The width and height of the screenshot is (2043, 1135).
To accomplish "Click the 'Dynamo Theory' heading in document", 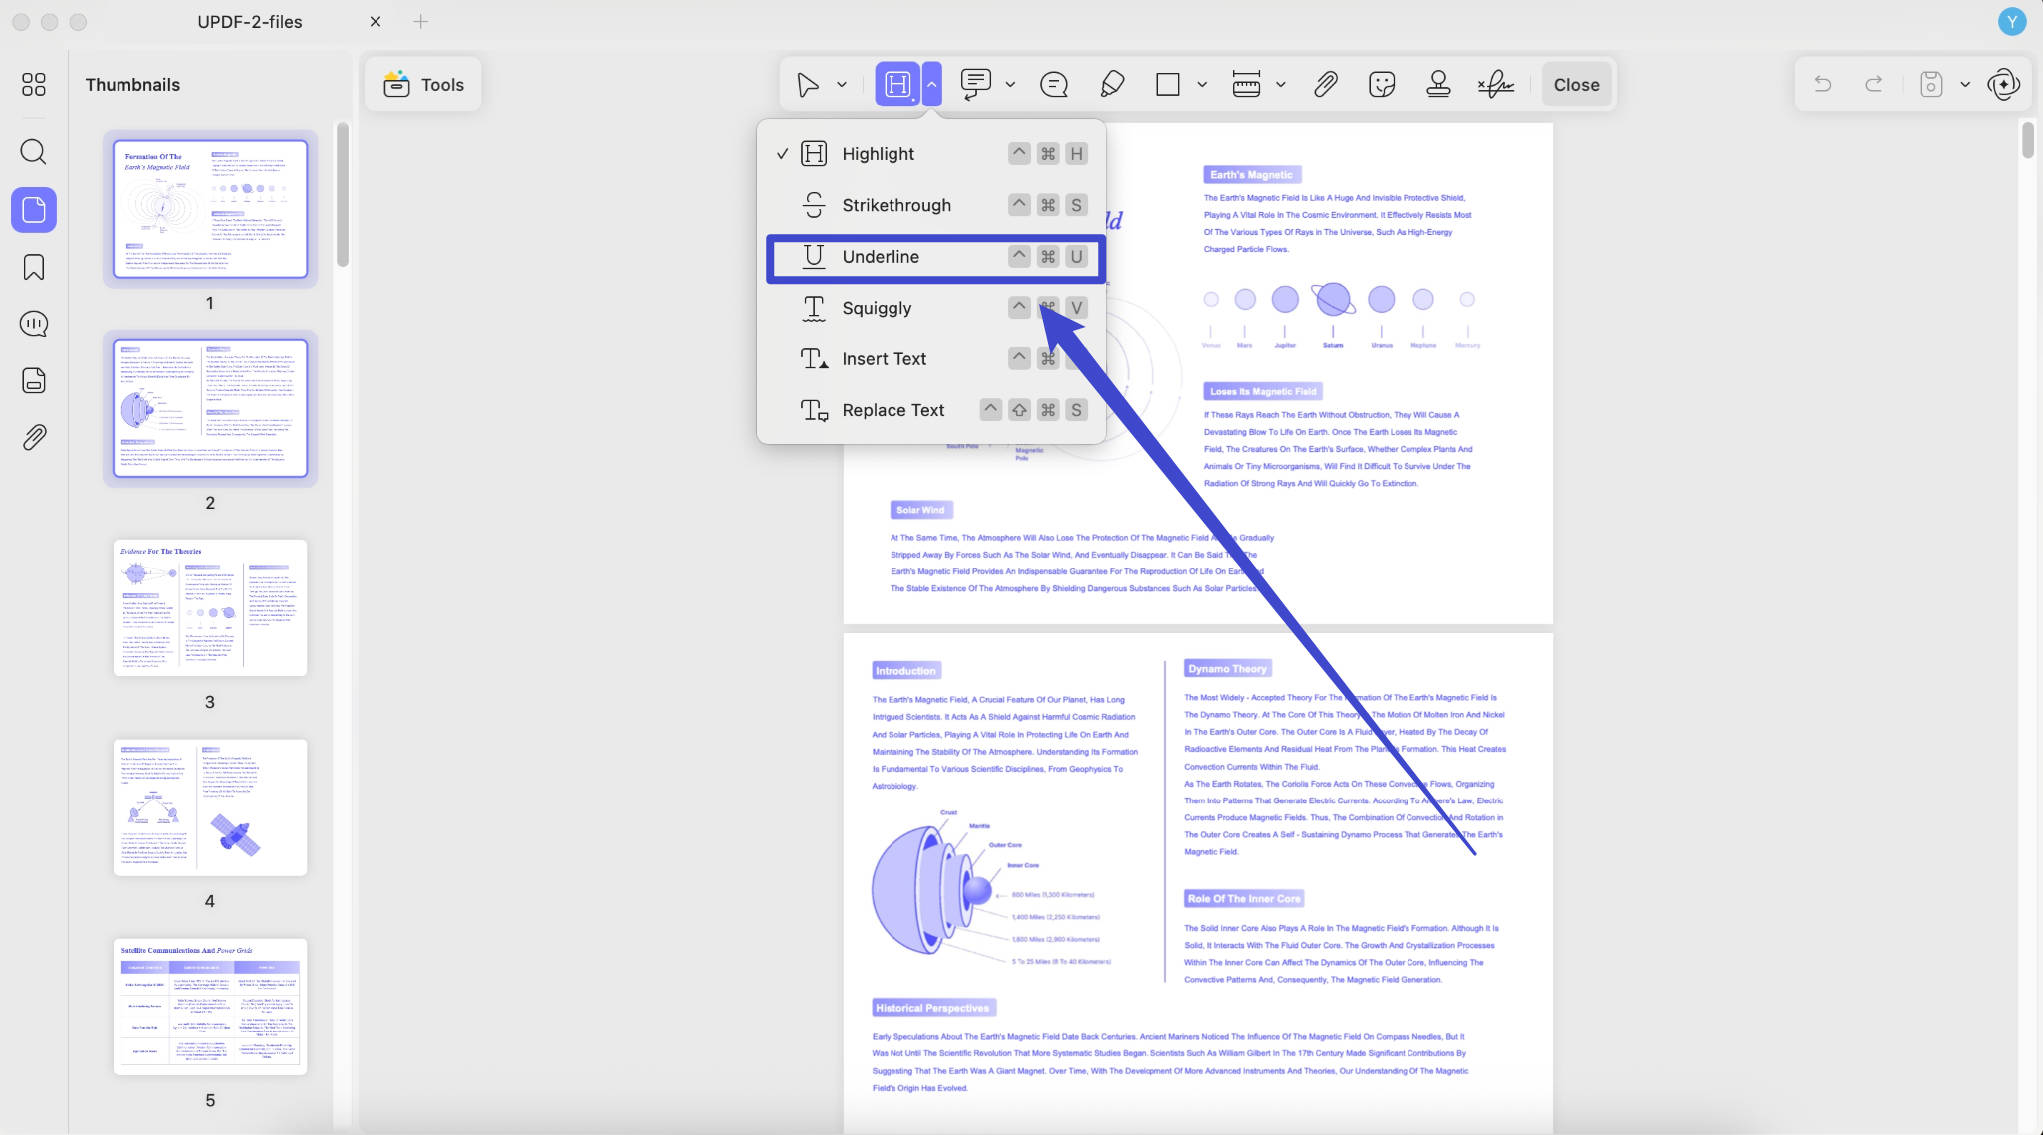I will point(1227,669).
